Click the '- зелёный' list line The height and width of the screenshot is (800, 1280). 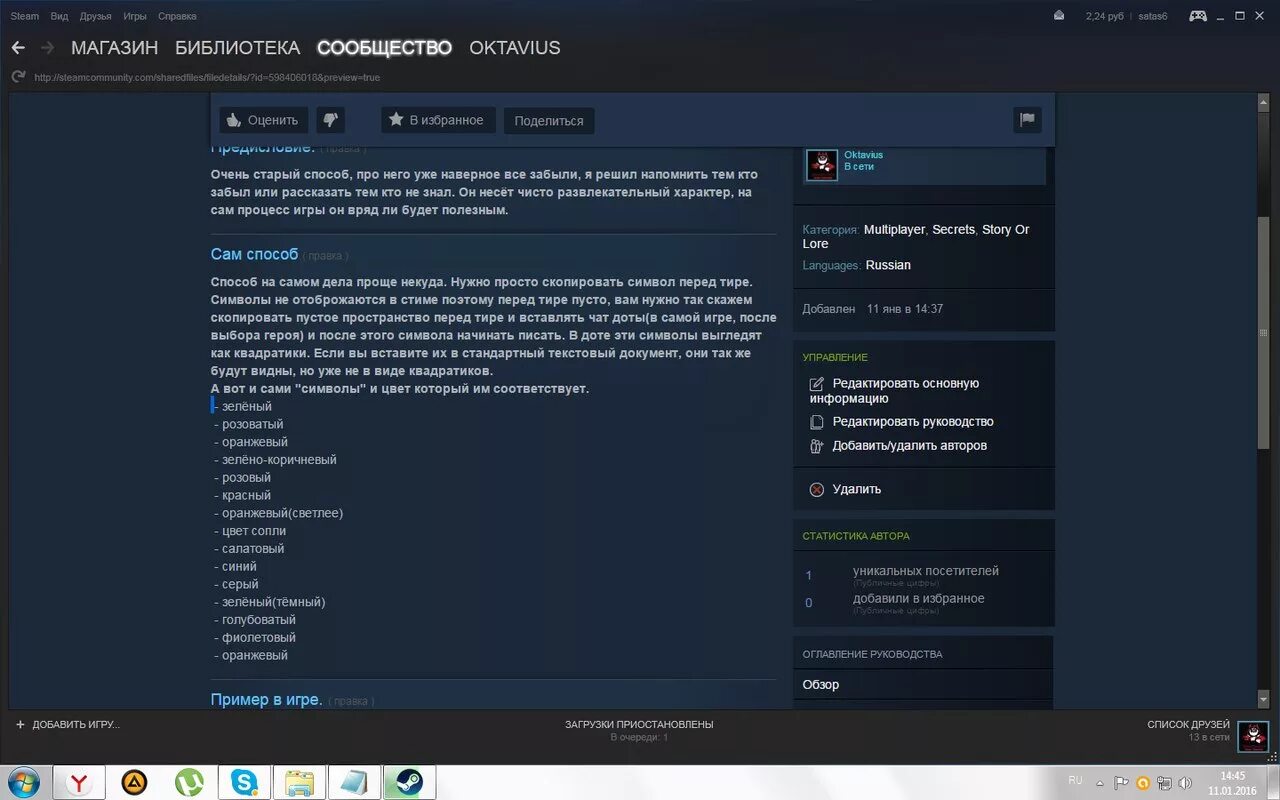pos(242,406)
